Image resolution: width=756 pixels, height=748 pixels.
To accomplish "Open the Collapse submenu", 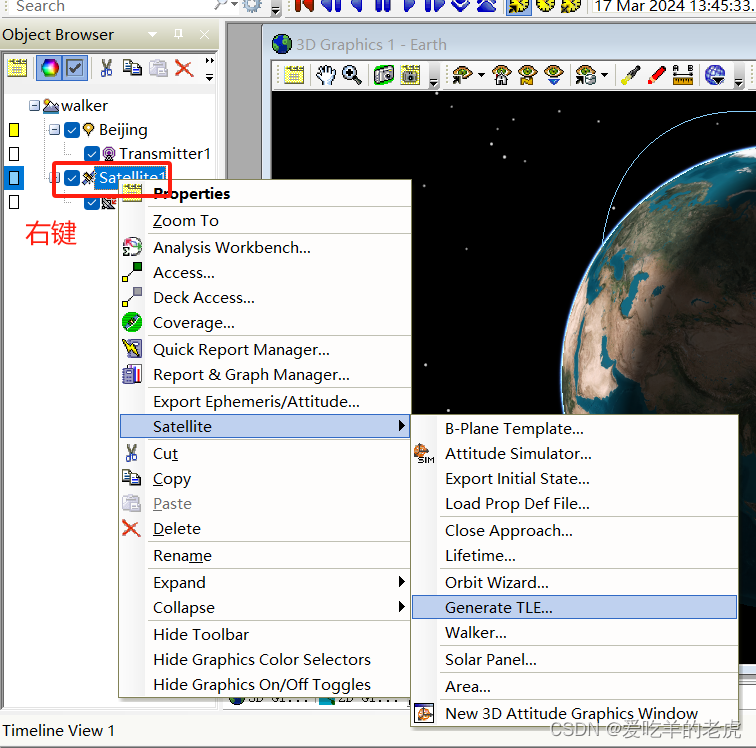I will click(265, 607).
